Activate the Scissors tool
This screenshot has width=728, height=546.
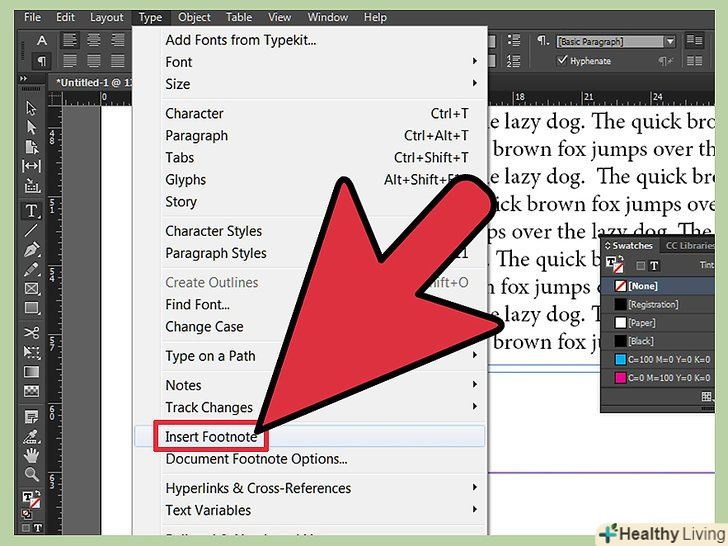tap(31, 333)
